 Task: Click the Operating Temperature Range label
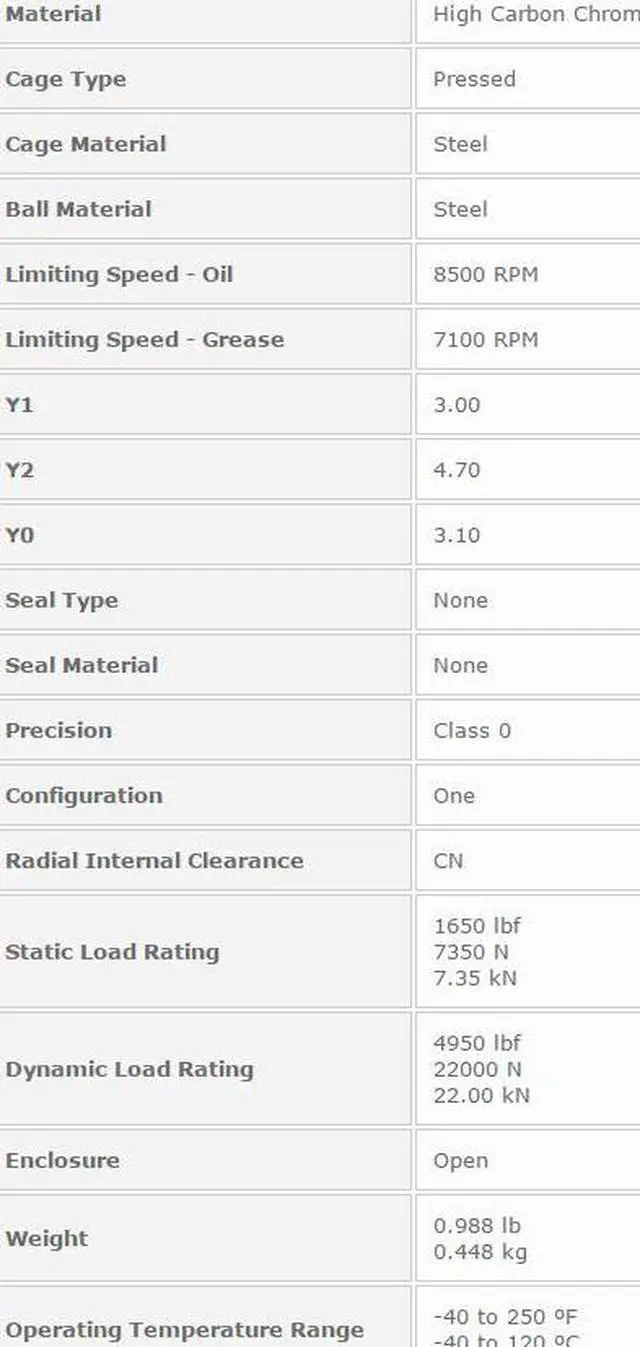(x=184, y=1331)
